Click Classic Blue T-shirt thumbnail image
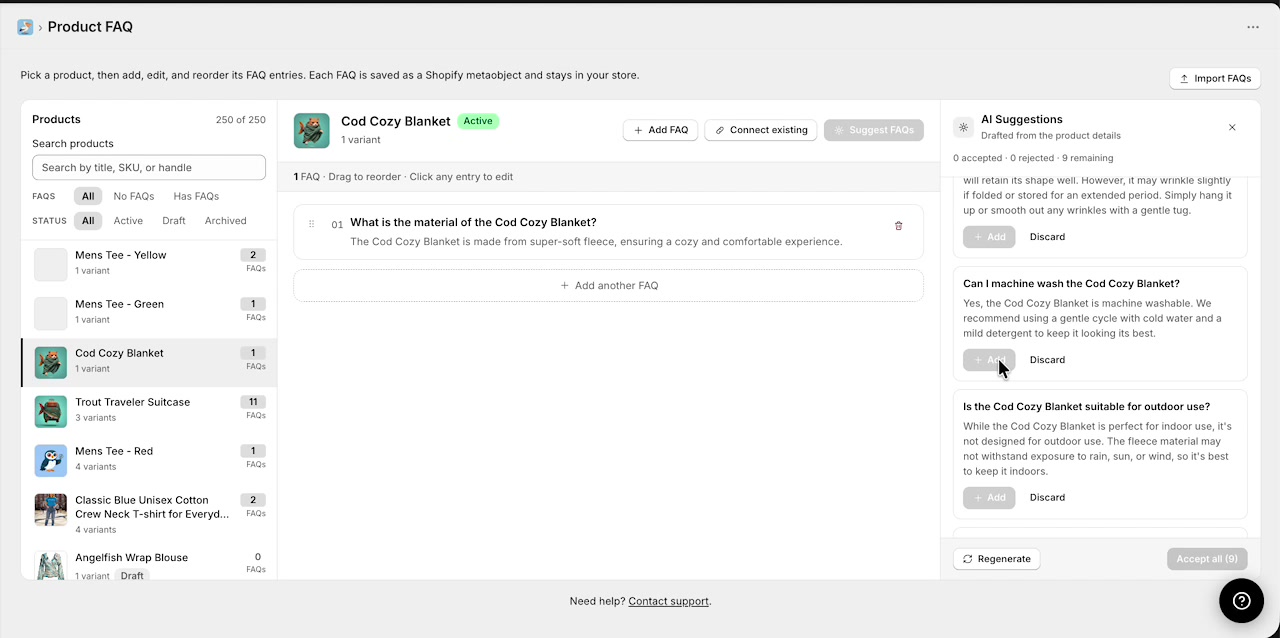 [51, 510]
